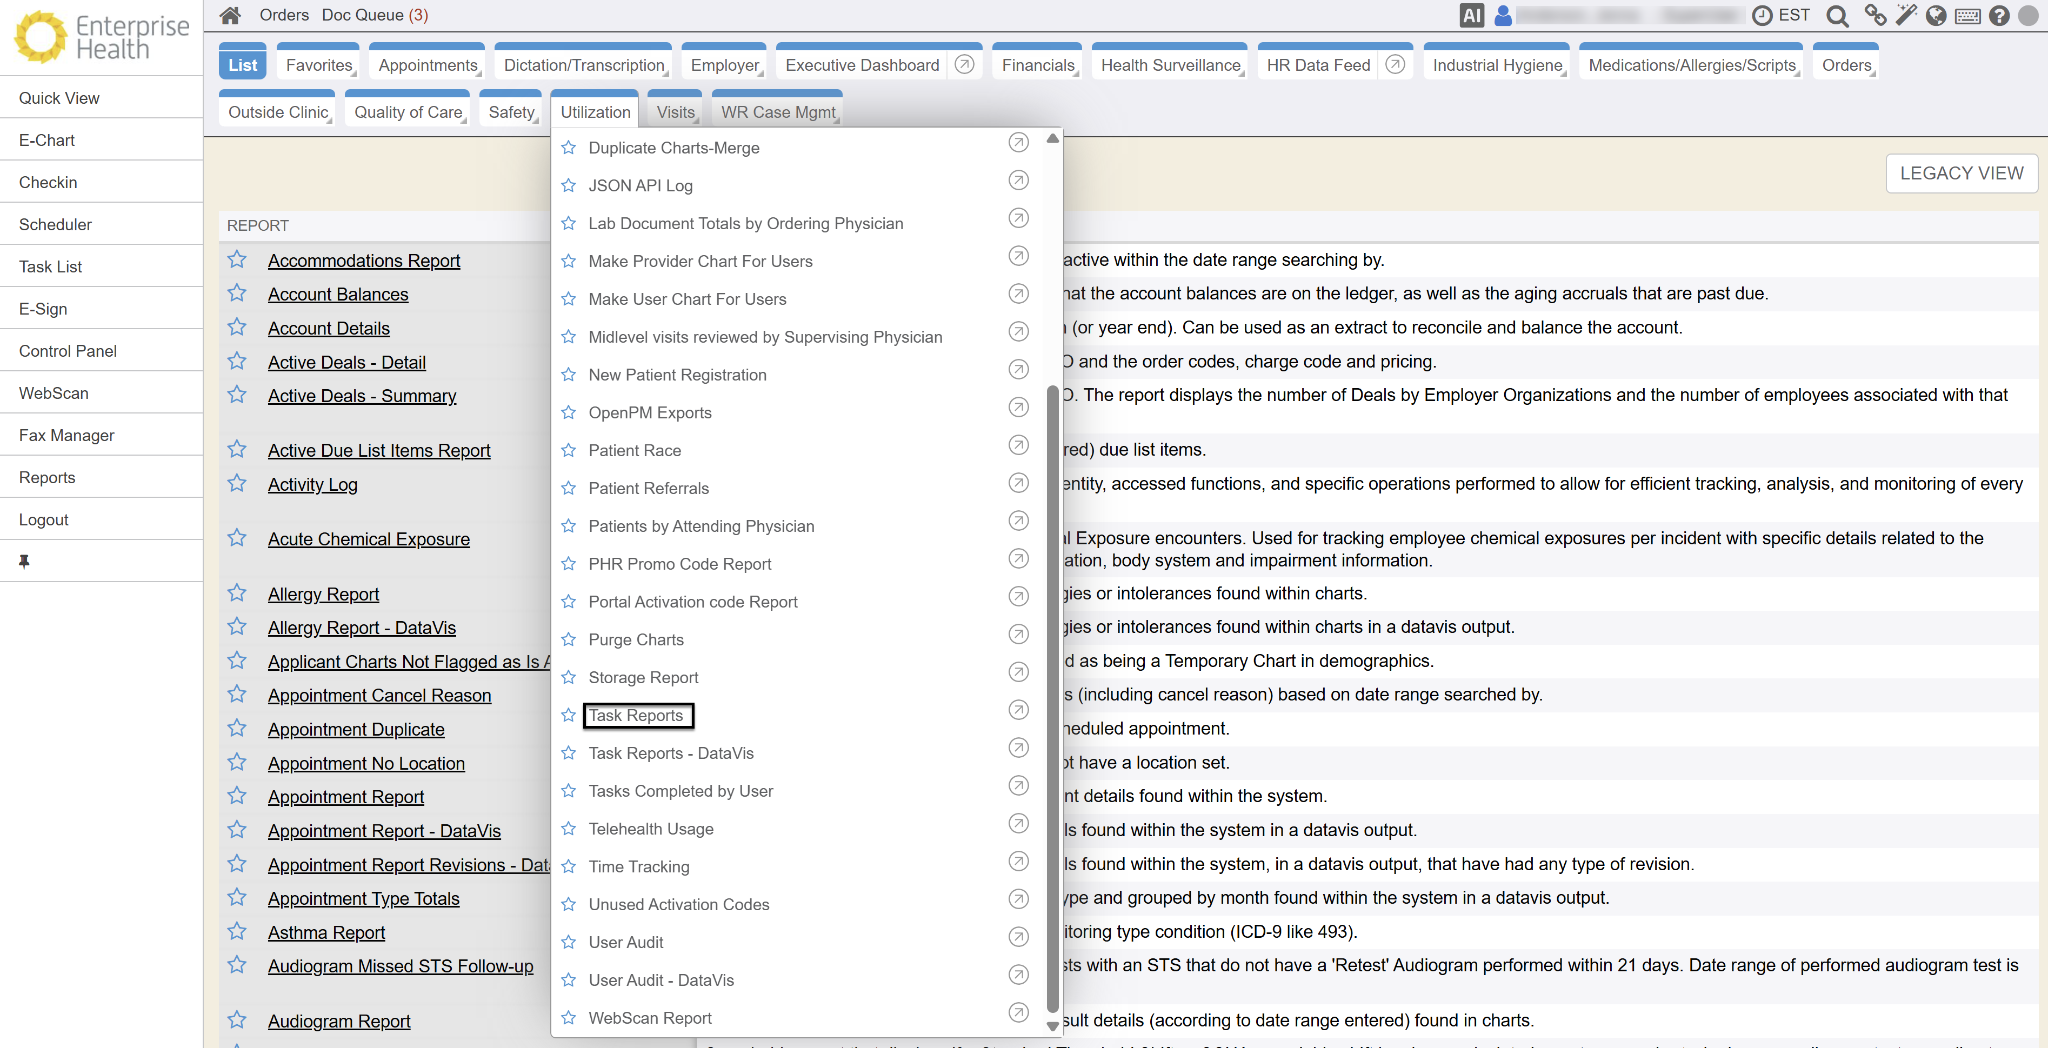Click the Utilization menu scrollbar thumb
Image resolution: width=2048 pixels, height=1048 pixels.
[x=1052, y=700]
